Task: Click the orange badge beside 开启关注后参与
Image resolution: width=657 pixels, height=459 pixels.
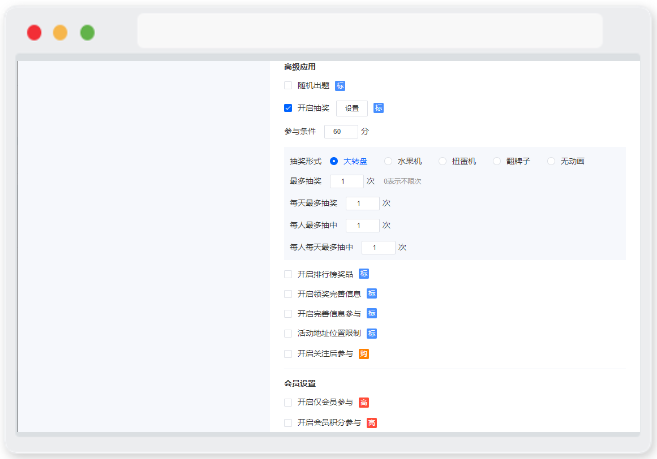Action: point(364,354)
